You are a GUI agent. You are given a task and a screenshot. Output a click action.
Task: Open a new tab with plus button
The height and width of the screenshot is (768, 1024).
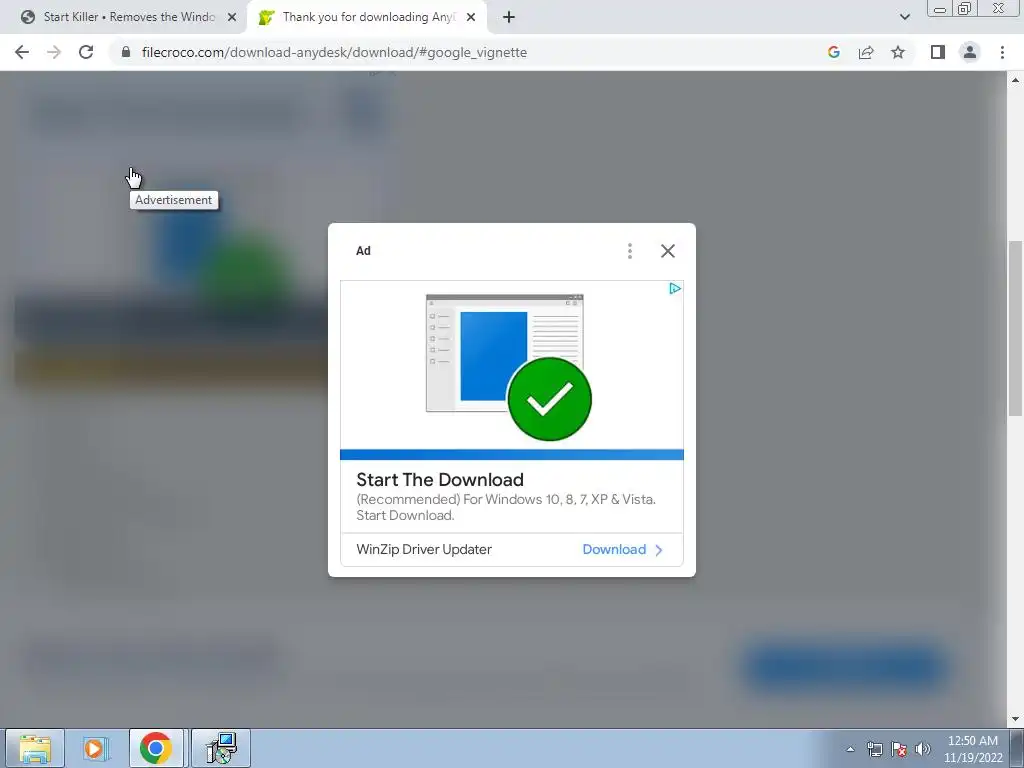pos(509,17)
